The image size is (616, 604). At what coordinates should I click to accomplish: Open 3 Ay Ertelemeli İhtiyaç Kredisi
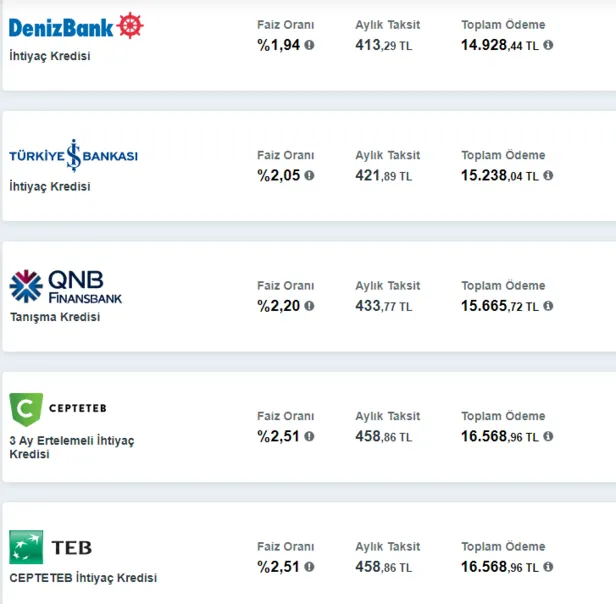point(71,447)
